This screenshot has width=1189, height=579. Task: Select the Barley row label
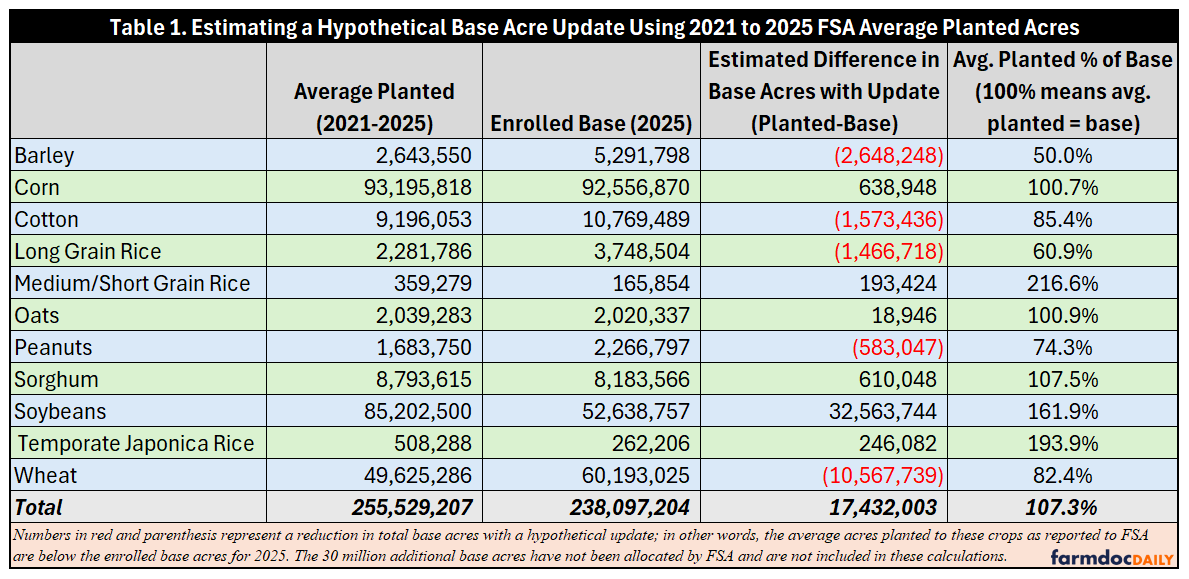point(44,155)
